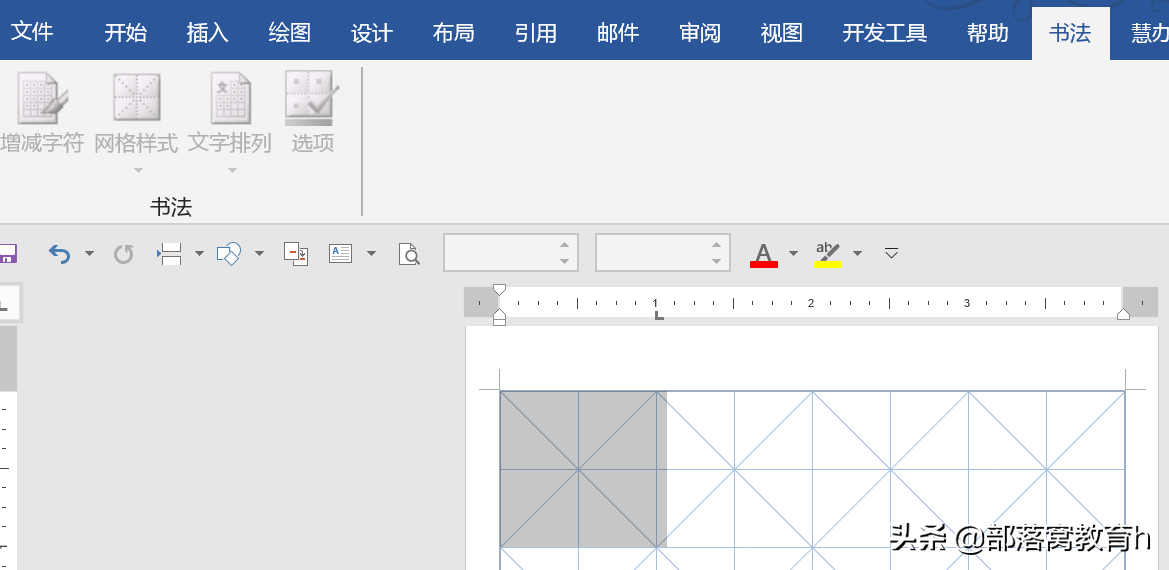Viewport: 1169px width, 570px height.
Task: Click the undo arrow icon
Action: coord(60,254)
